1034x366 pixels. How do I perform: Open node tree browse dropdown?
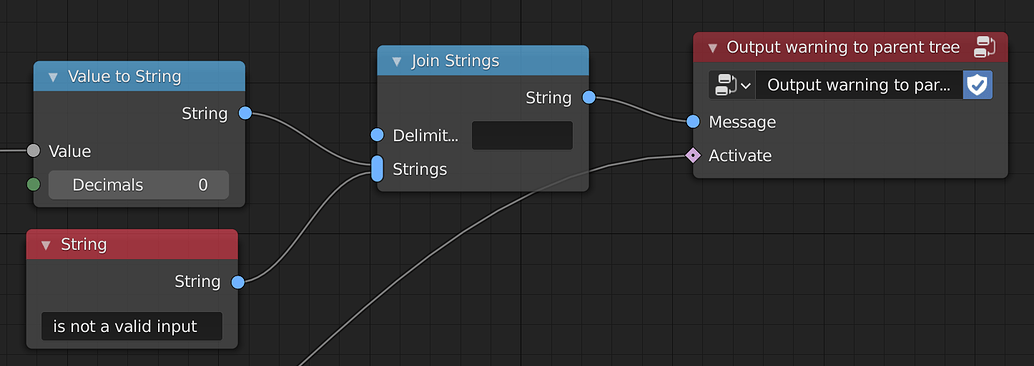pyautogui.click(x=732, y=85)
